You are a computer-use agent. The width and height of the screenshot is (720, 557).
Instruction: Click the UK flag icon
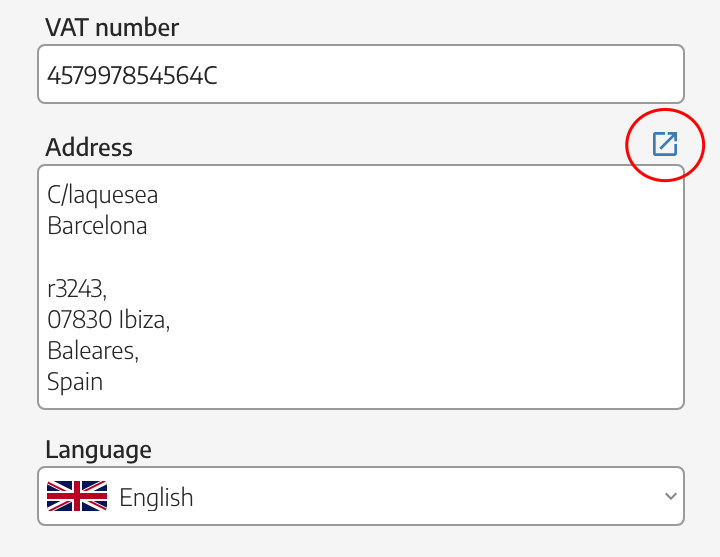[77, 496]
